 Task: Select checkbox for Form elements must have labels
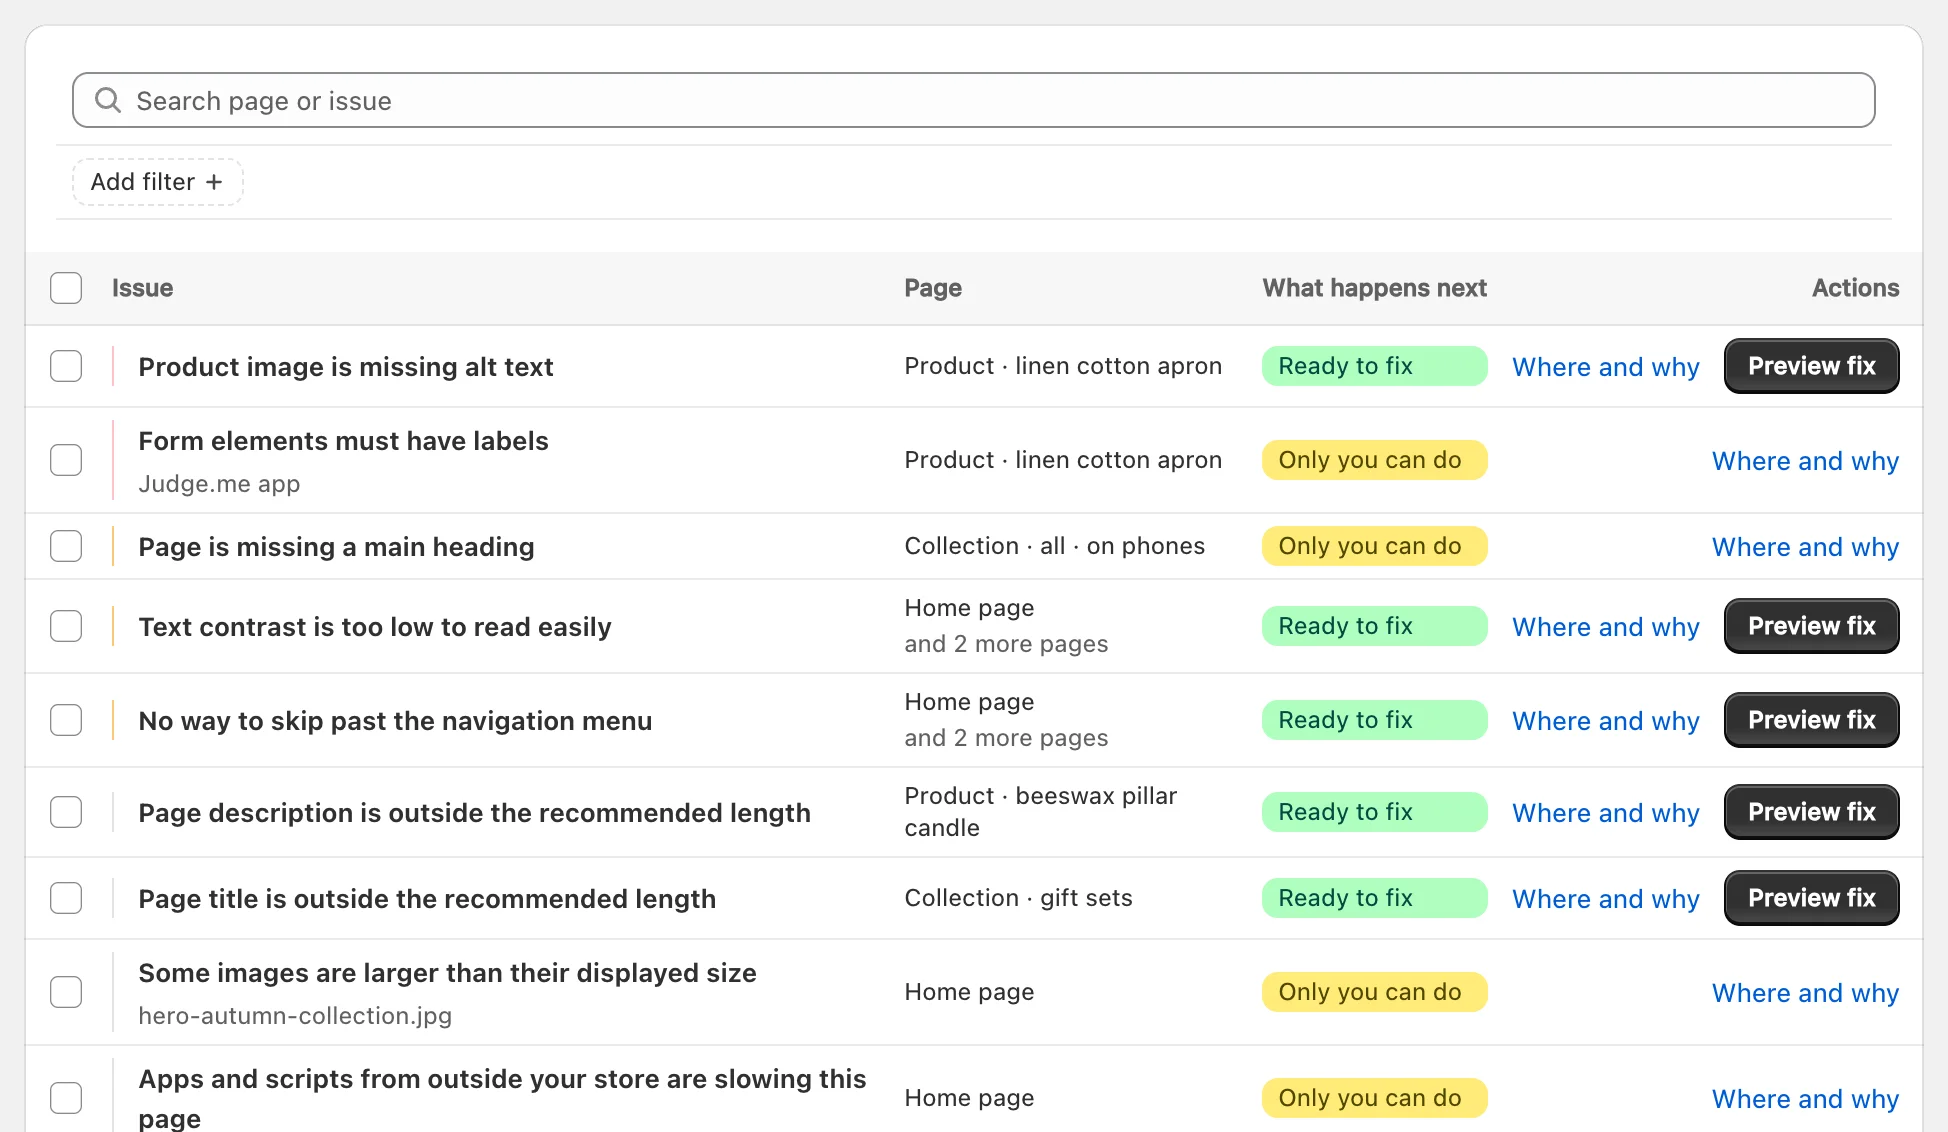tap(66, 460)
